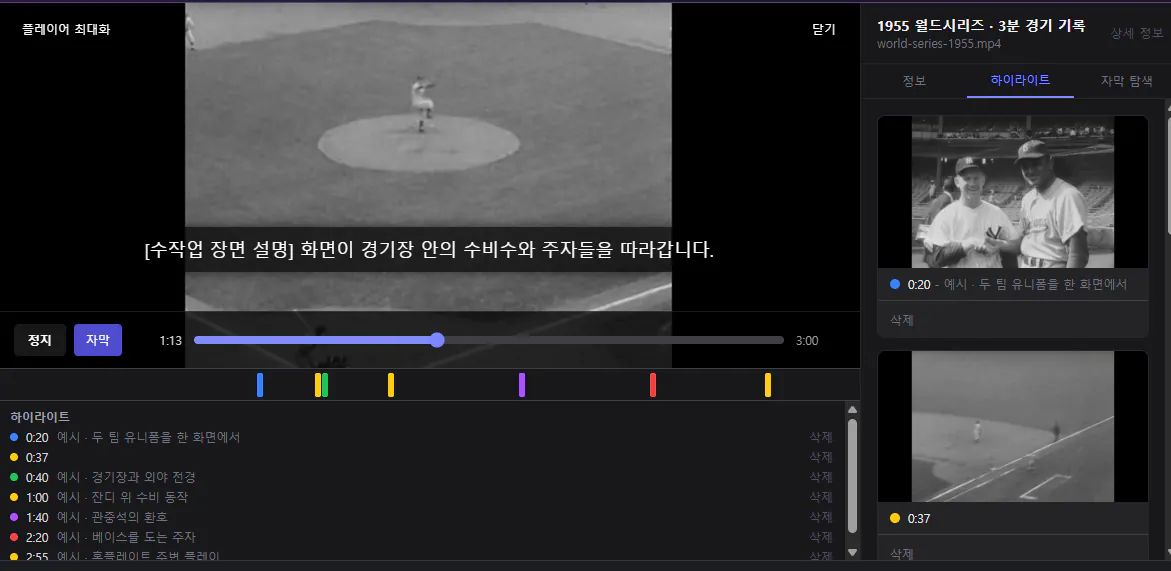Click the 0:20 caption under the first thumbnail

coord(1016,284)
